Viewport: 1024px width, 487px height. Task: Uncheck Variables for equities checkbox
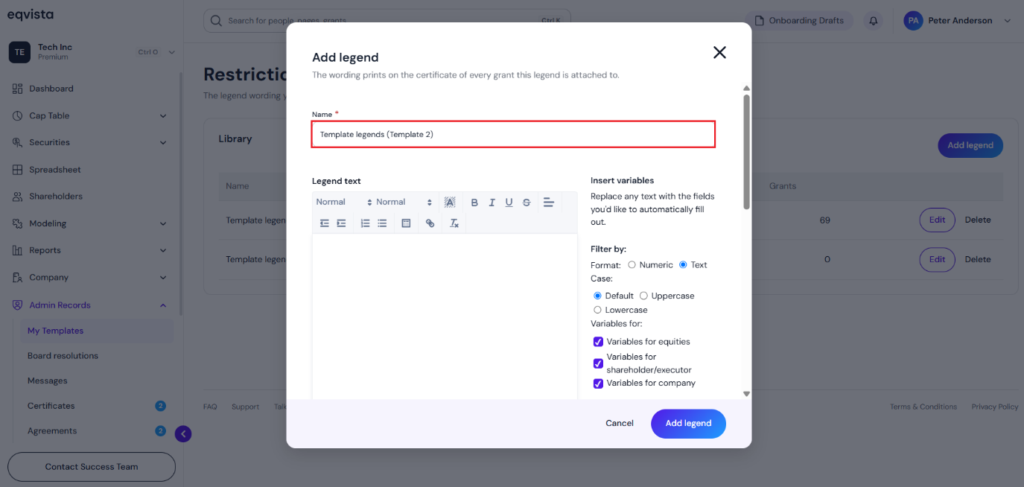[598, 341]
